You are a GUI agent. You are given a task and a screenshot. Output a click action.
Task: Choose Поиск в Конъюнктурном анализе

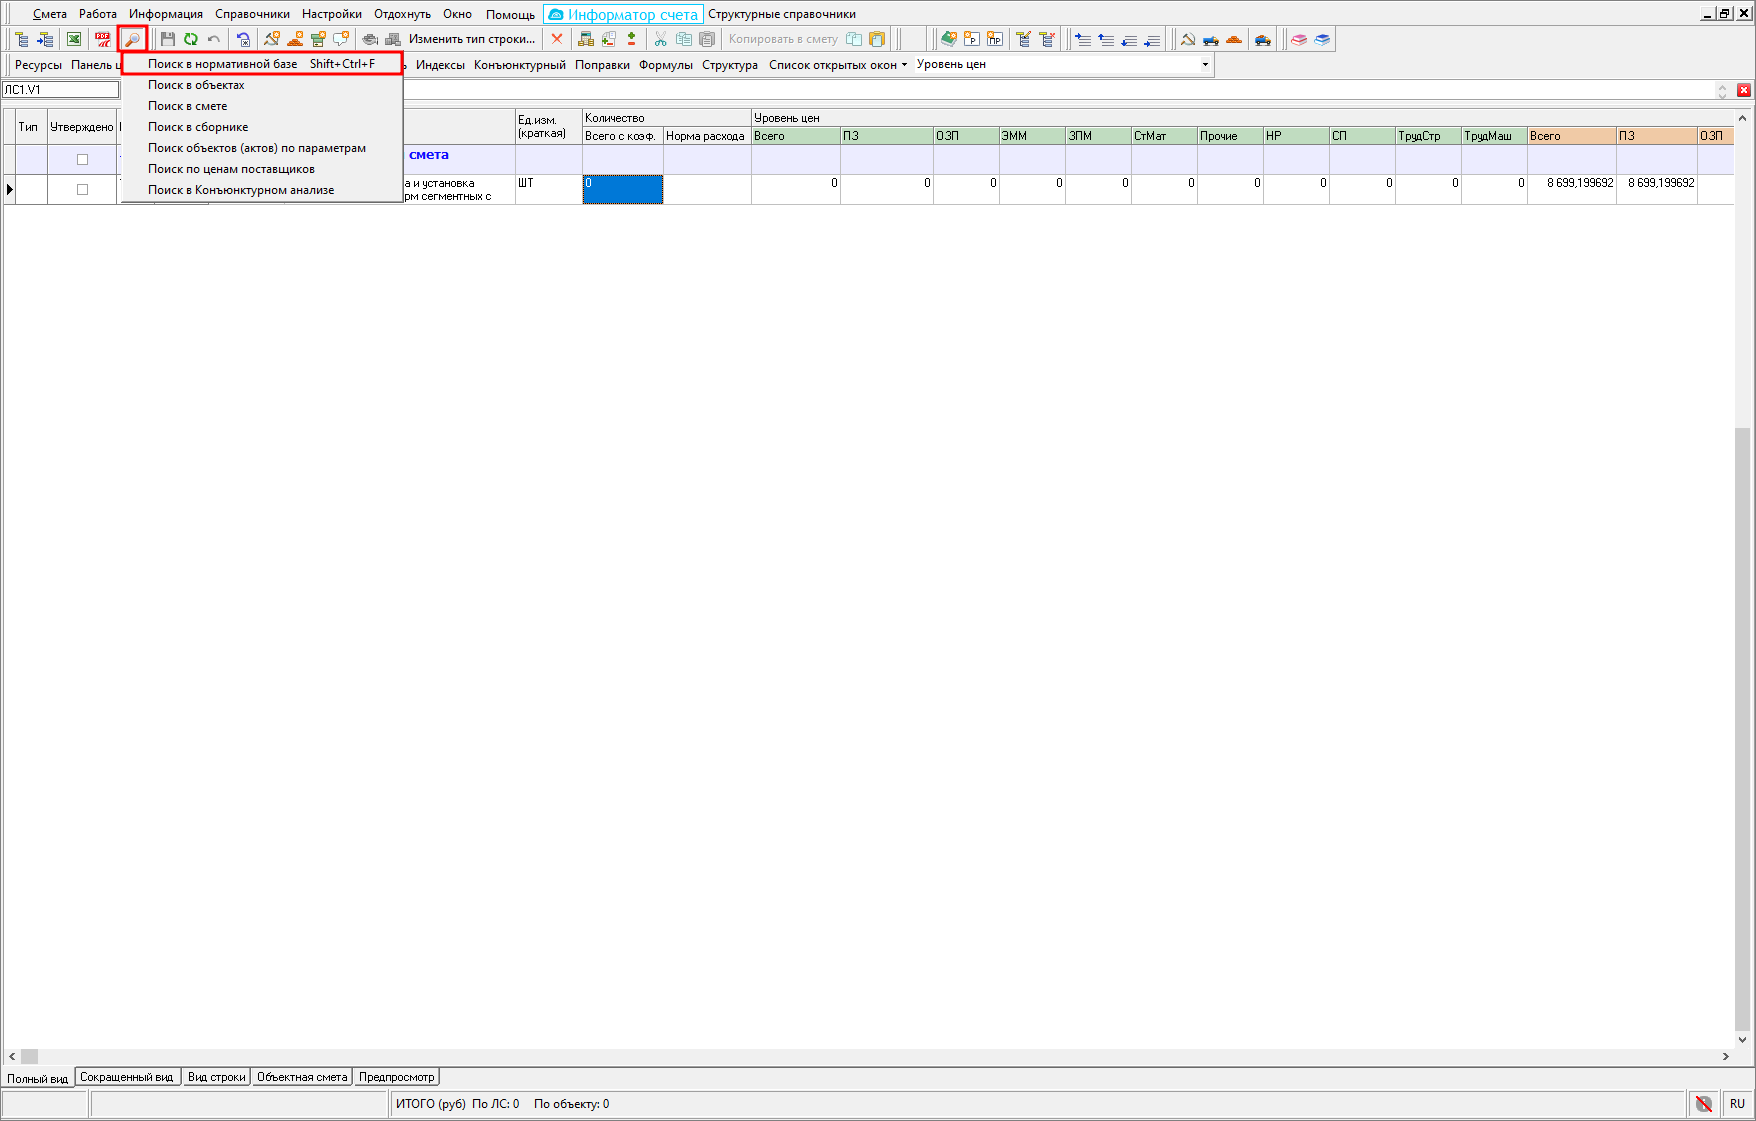click(x=241, y=190)
